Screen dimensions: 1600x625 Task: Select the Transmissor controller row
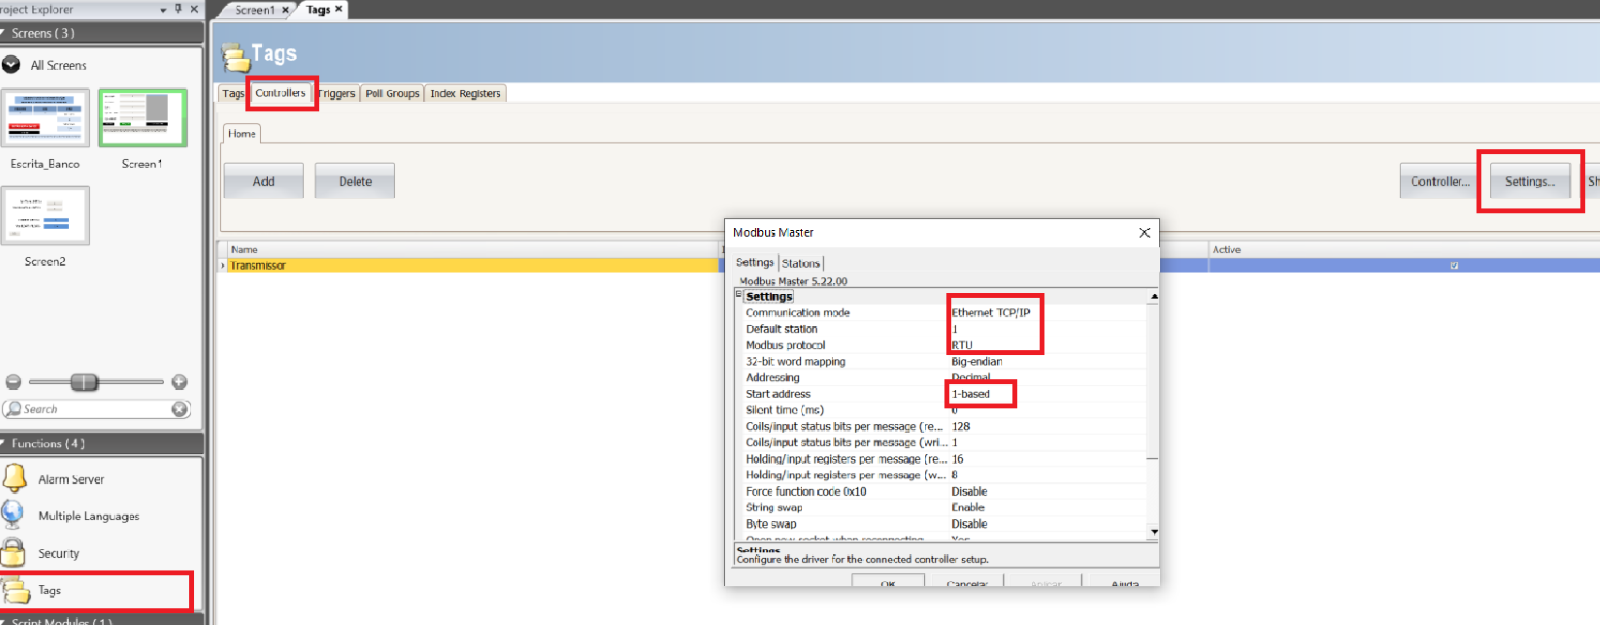(x=470, y=265)
